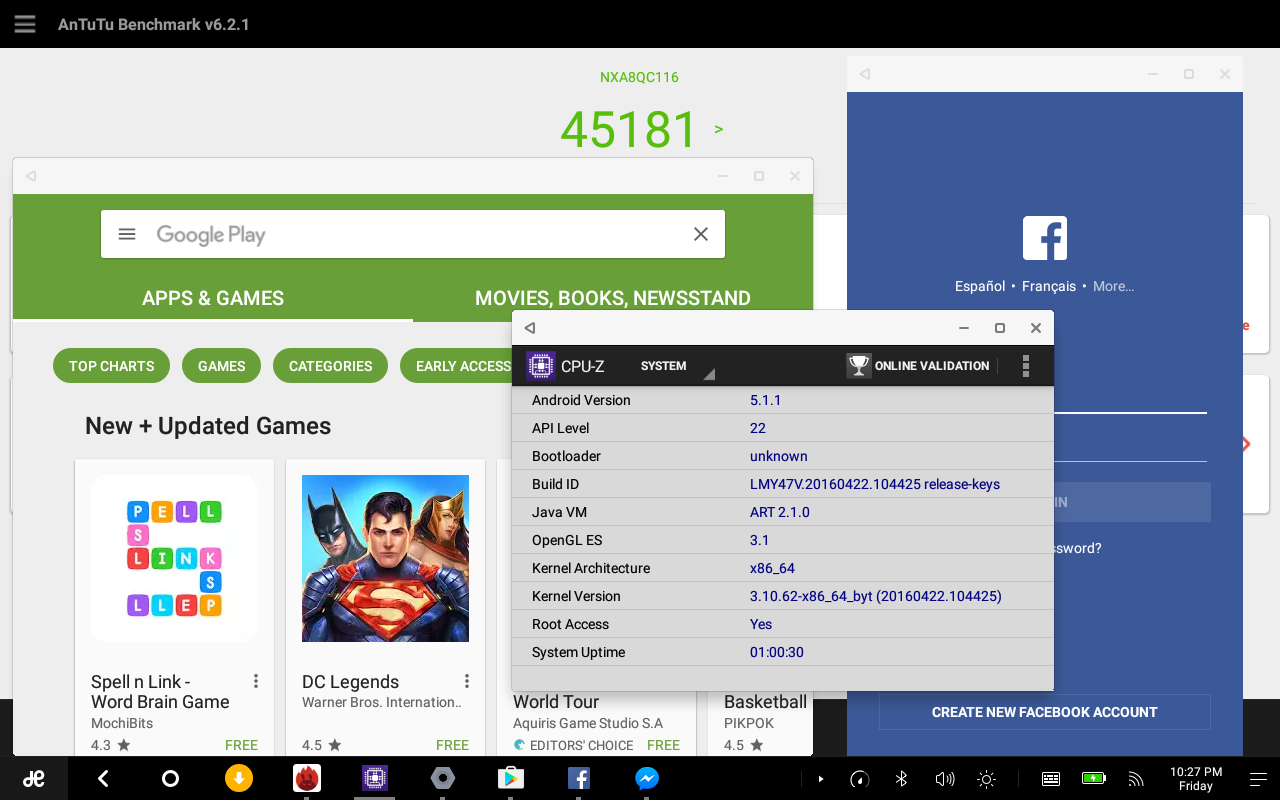Open the yellow download app in taskbar
The width and height of the screenshot is (1280, 800).
click(x=238, y=778)
